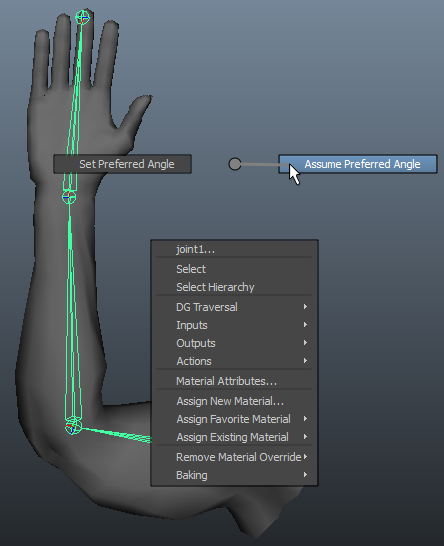
Task: Choose Set Preferred Angle option
Action: click(x=122, y=164)
